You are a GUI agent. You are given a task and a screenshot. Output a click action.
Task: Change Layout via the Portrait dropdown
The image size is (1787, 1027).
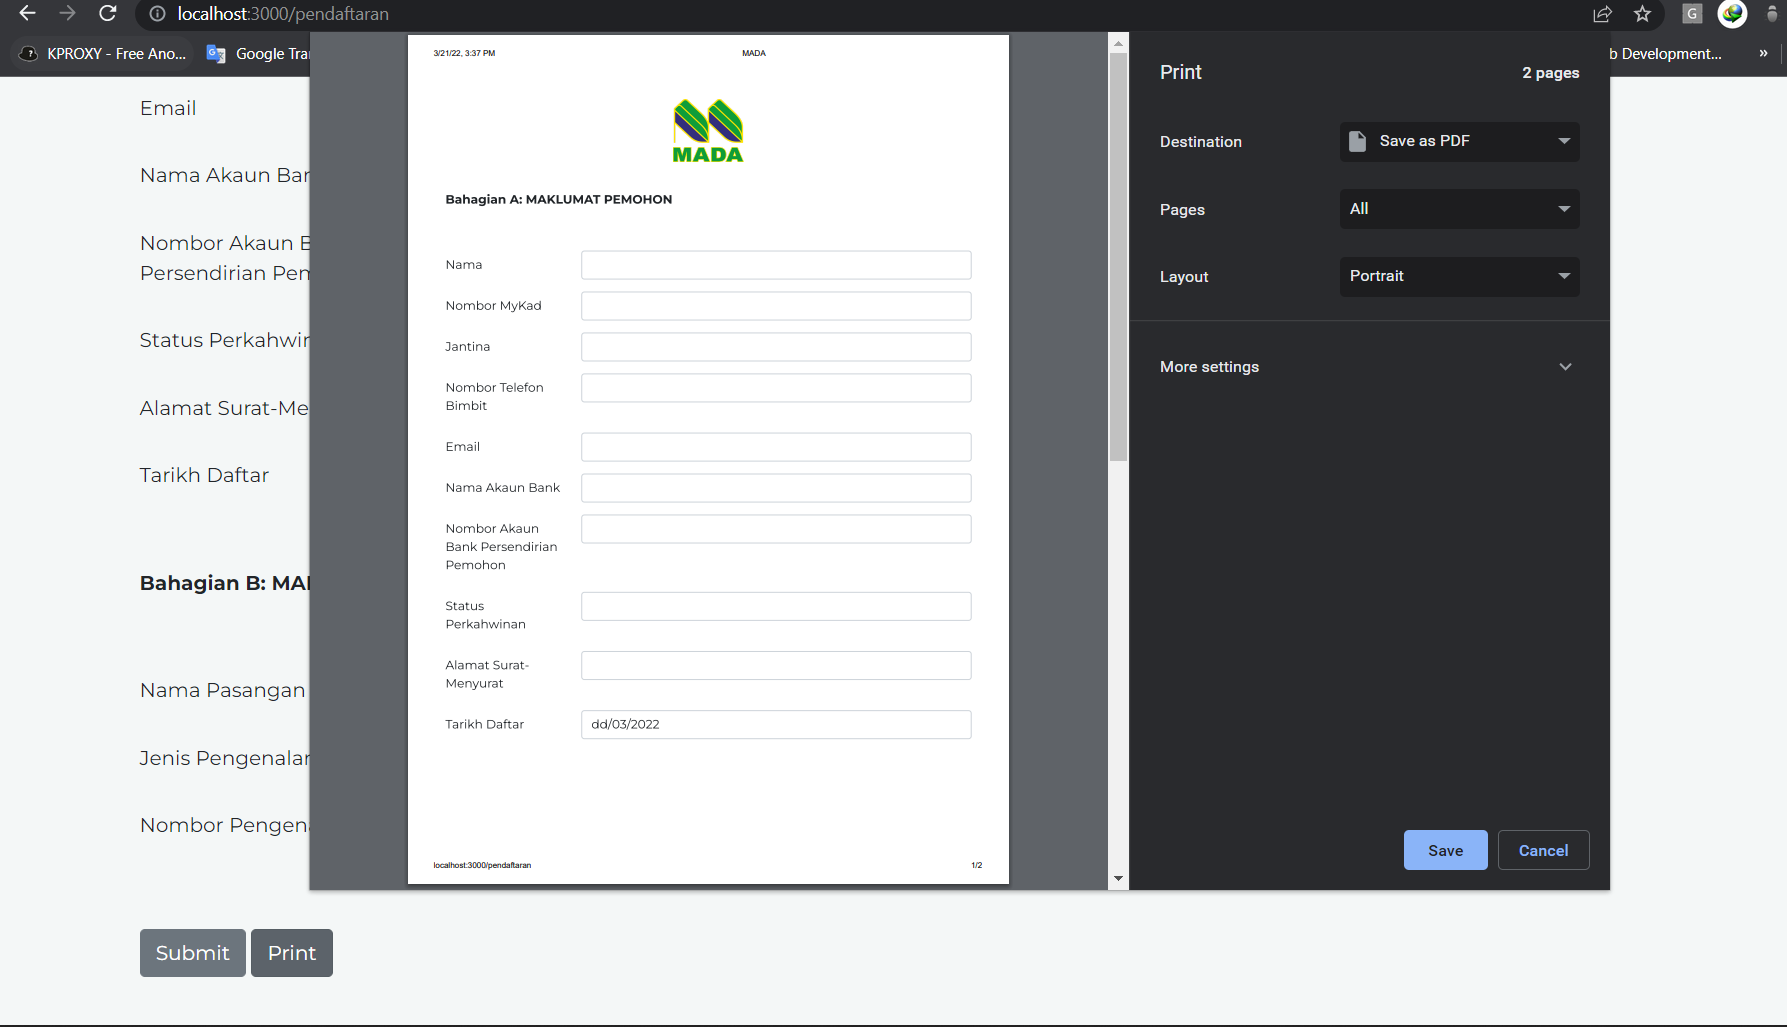coord(1459,276)
